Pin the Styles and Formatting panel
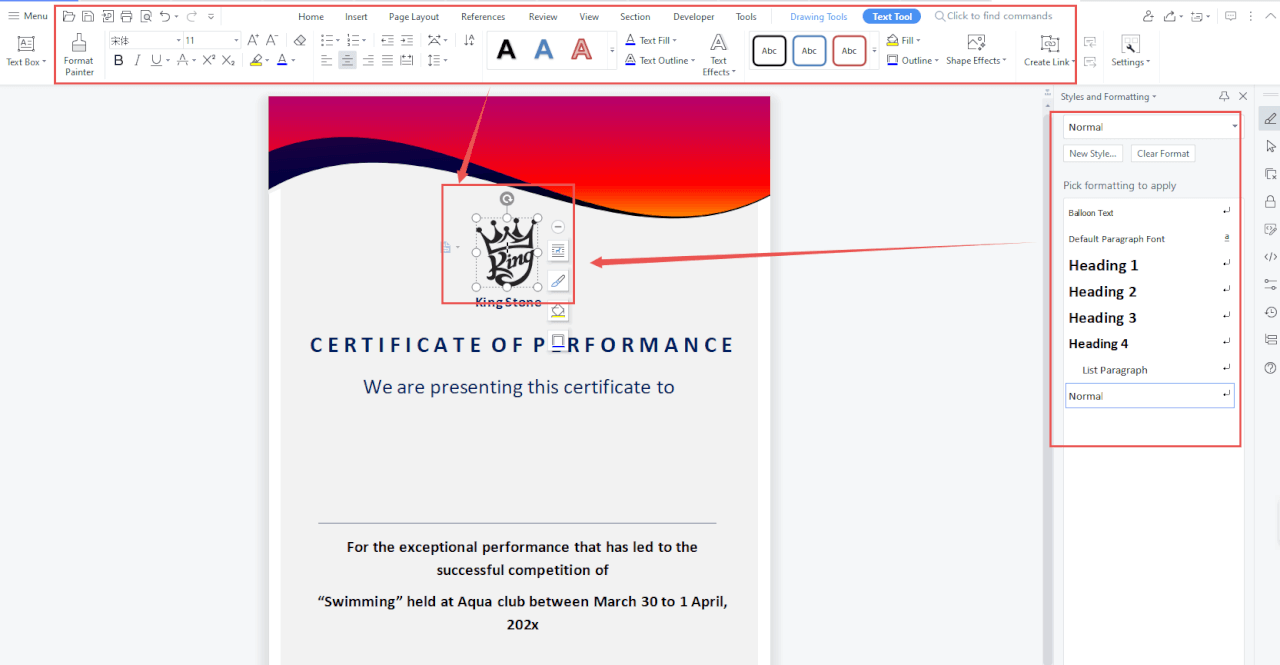Image resolution: width=1280 pixels, height=665 pixels. pos(1224,96)
